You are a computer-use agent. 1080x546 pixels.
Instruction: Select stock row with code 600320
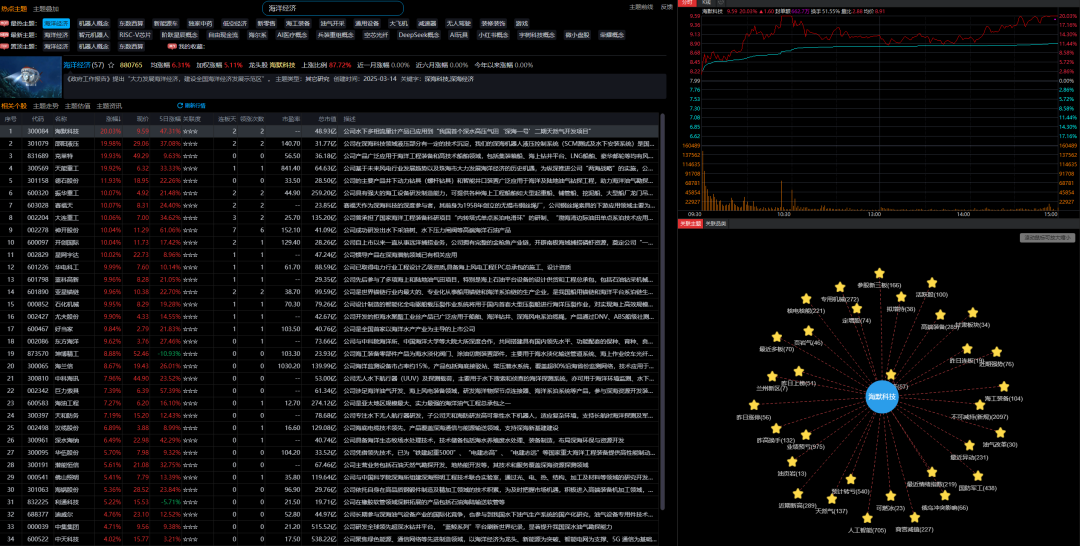tap(329, 193)
